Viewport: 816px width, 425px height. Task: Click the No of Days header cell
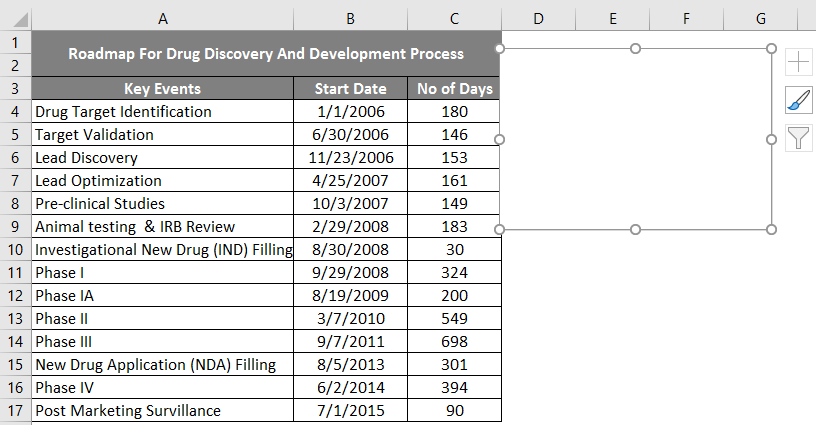[x=454, y=89]
